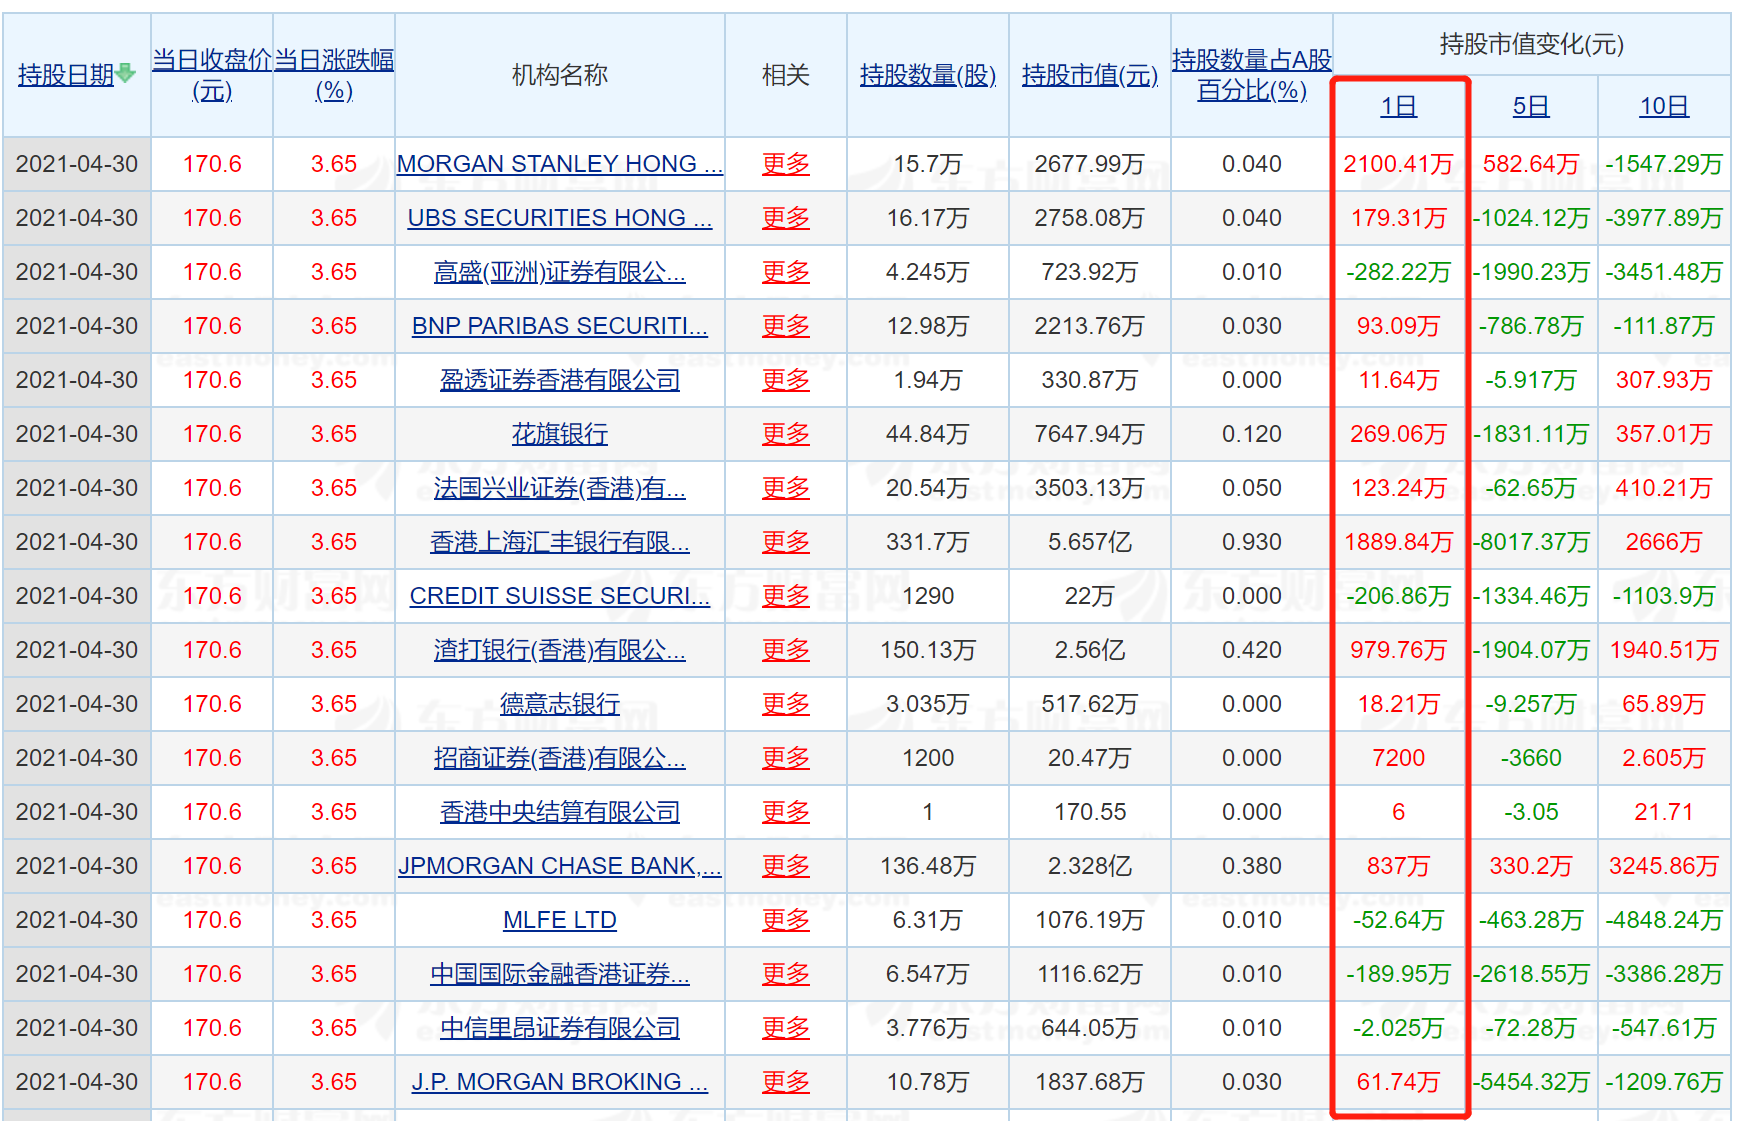This screenshot has width=1748, height=1121.
Task: Click 更多 in MLFE LTD row
Action: pyautogui.click(x=786, y=920)
